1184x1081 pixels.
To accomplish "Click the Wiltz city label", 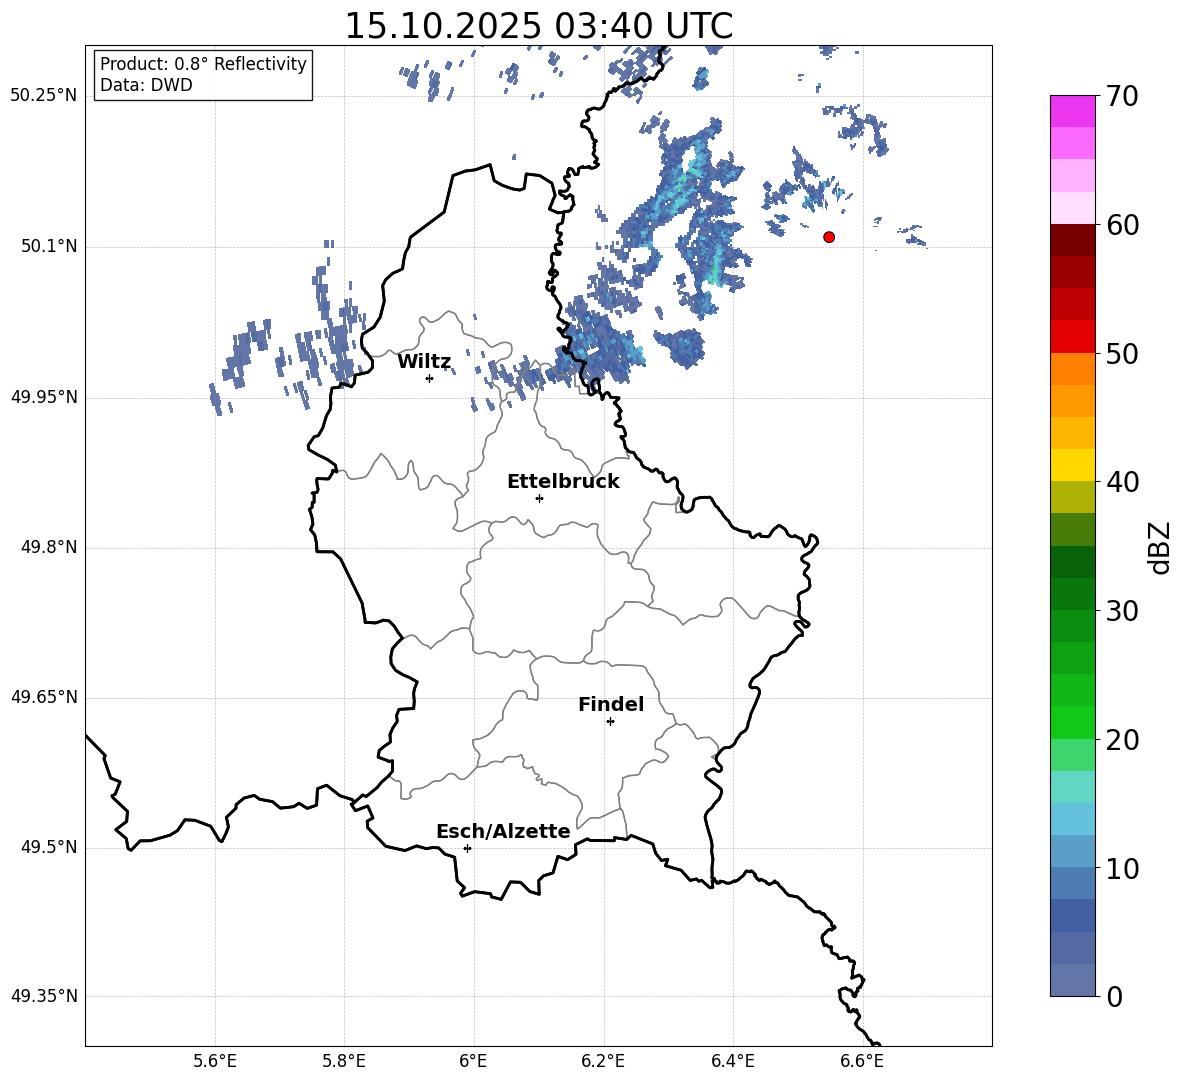I will (x=424, y=362).
